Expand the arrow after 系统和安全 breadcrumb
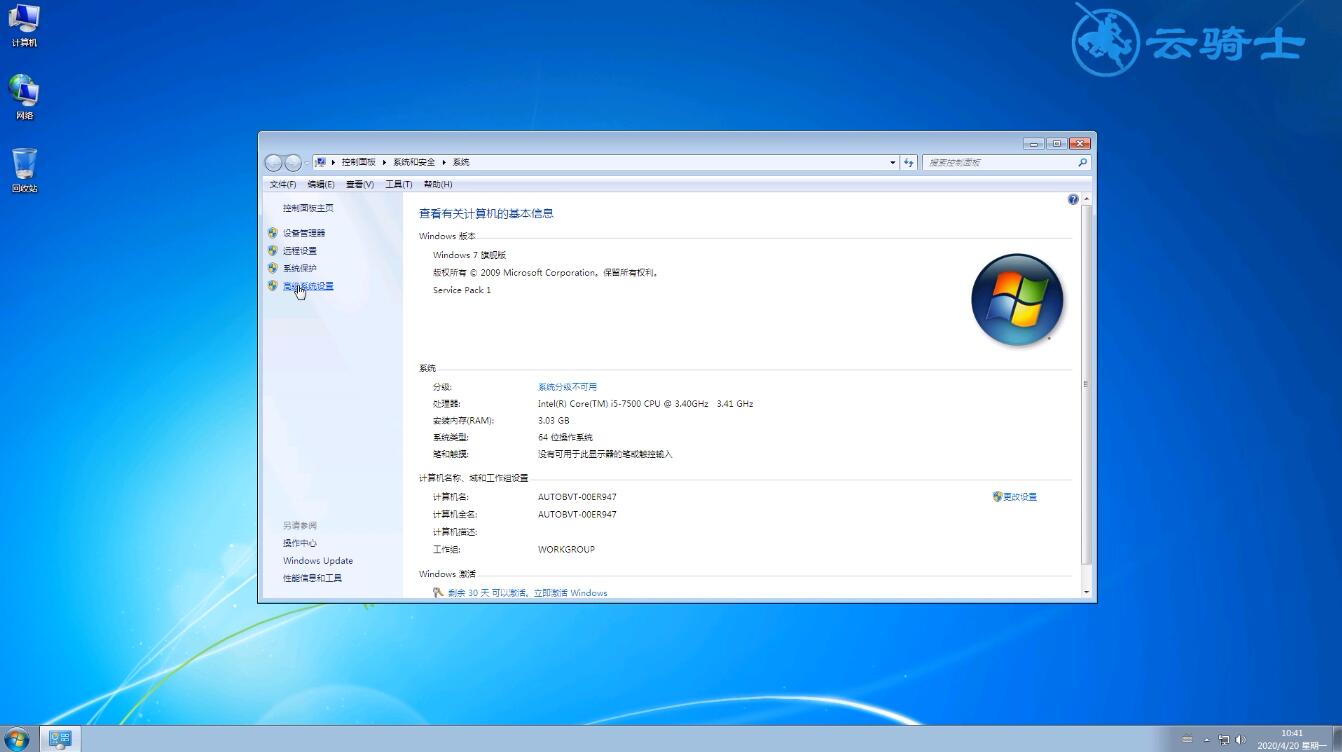Viewport: 1342px width, 752px height. (x=444, y=162)
